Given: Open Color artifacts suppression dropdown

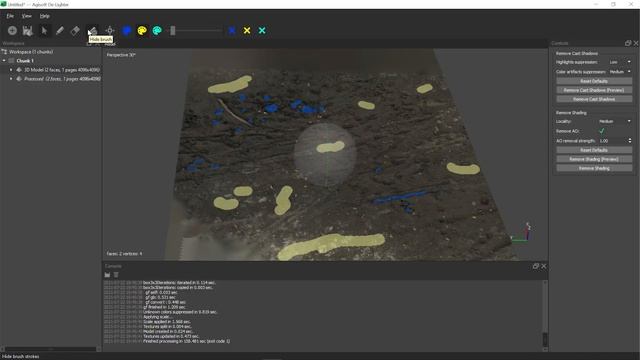Looking at the screenshot, I should point(620,72).
